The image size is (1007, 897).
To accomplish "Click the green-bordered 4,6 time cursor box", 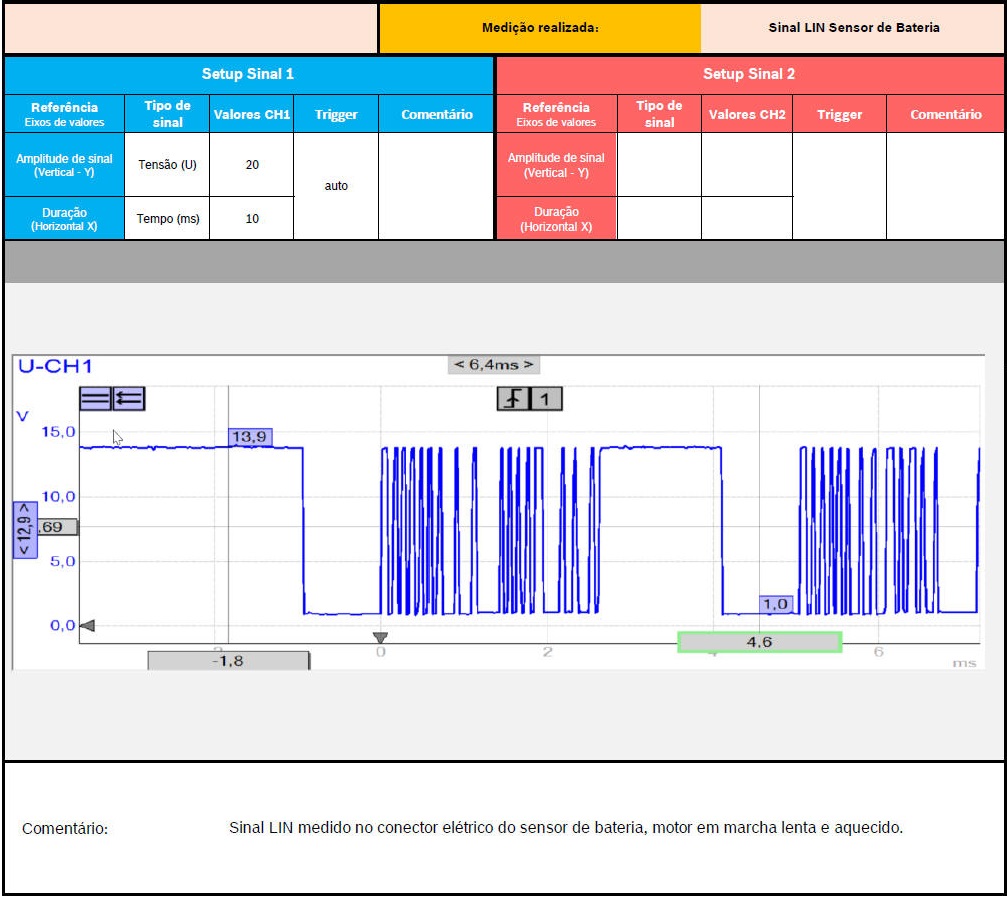I will point(759,642).
